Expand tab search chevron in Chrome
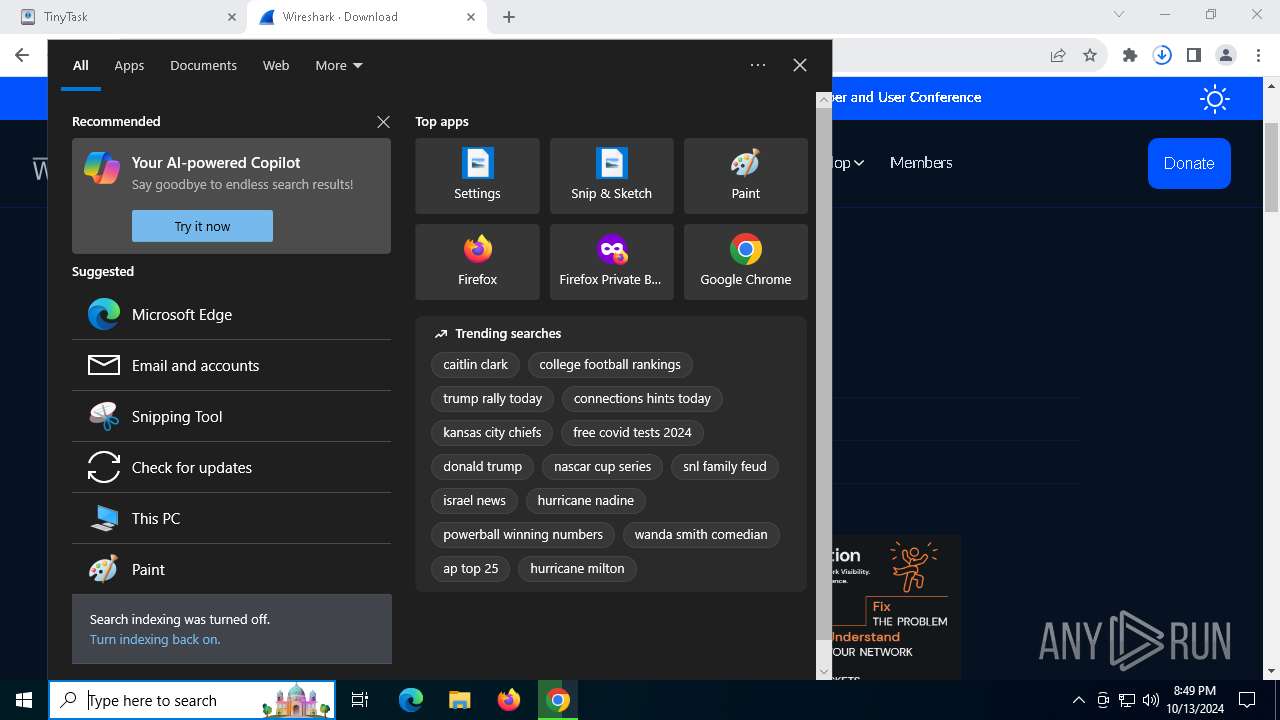Image resolution: width=1280 pixels, height=720 pixels. tap(1119, 15)
